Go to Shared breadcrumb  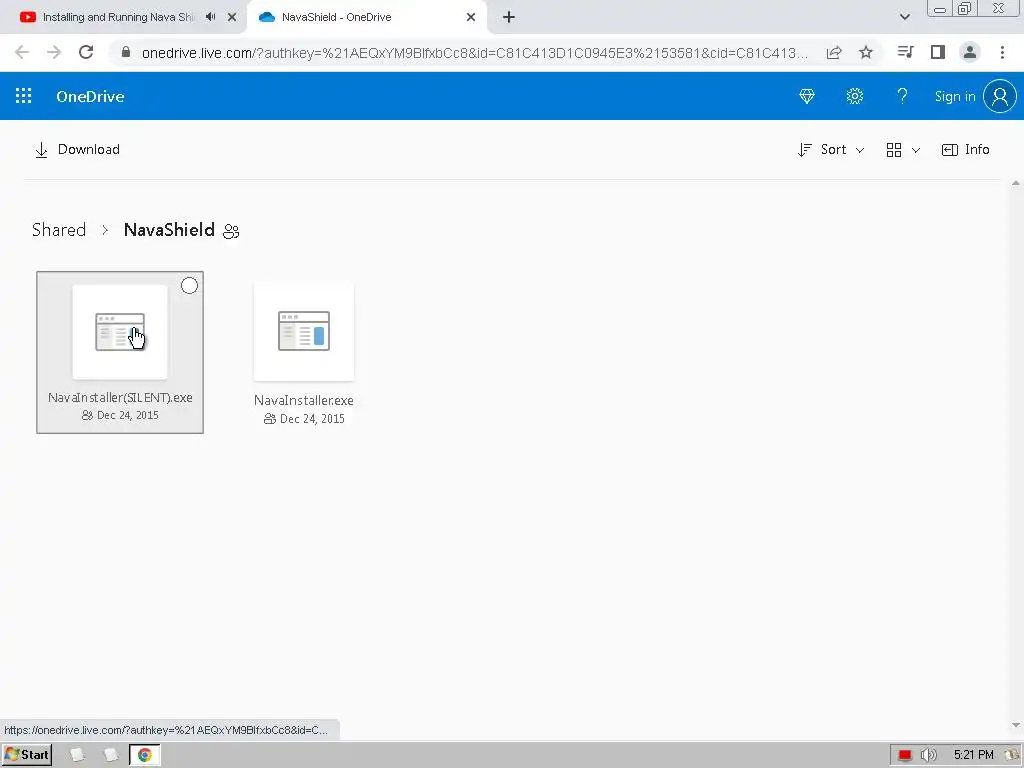(x=59, y=230)
